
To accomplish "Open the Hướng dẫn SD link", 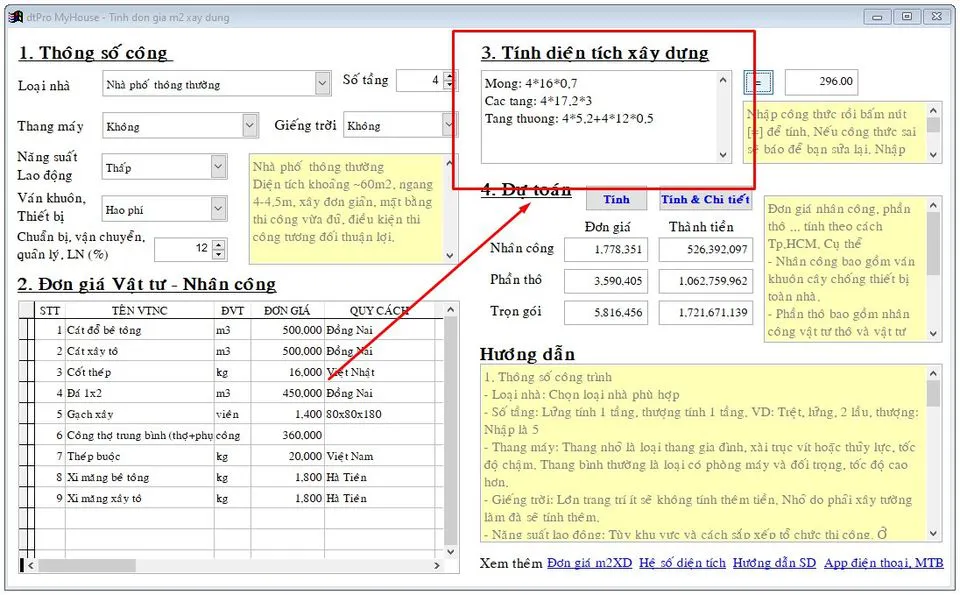I will pos(774,563).
